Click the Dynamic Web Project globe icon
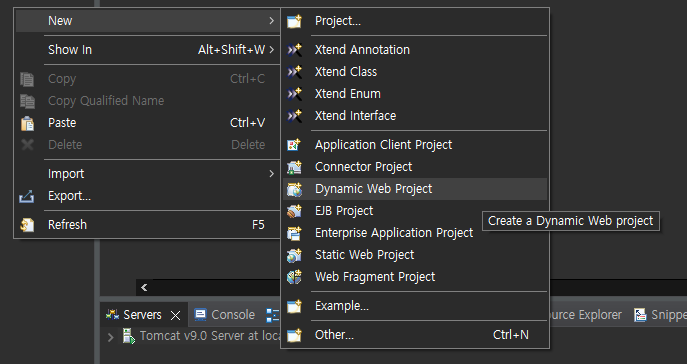Screen dimensions: 687x364 point(294,189)
